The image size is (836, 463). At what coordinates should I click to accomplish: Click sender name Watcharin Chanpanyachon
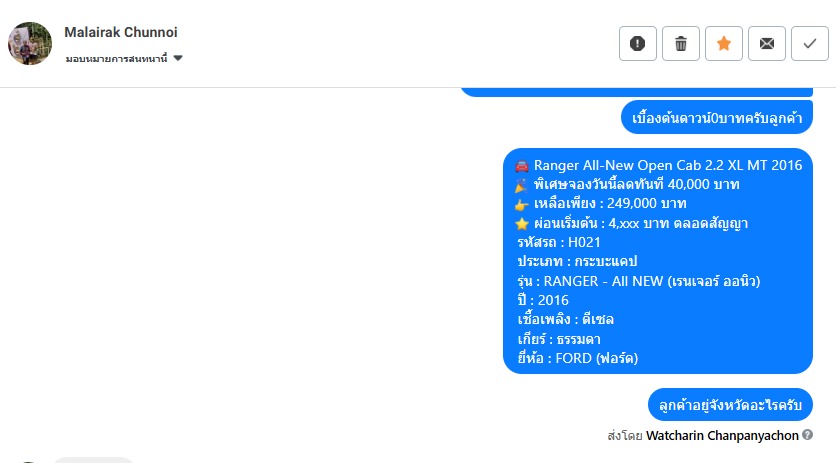click(x=722, y=435)
